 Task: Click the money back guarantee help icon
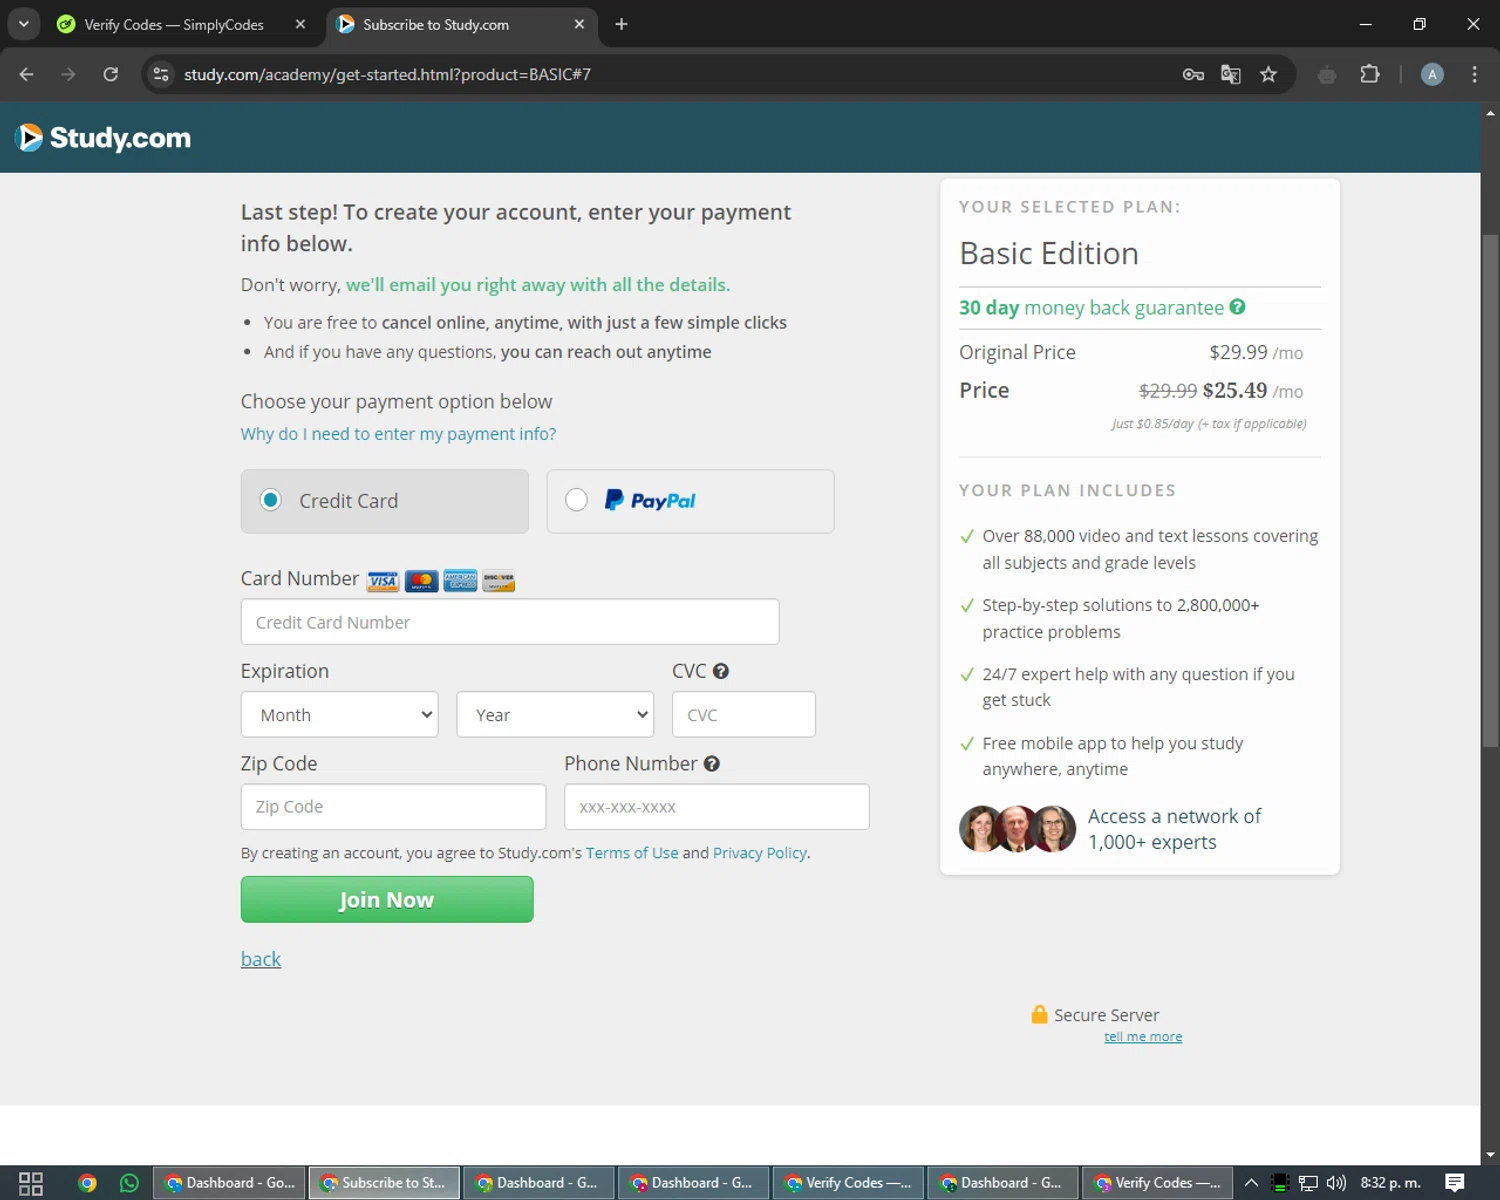click(1238, 307)
